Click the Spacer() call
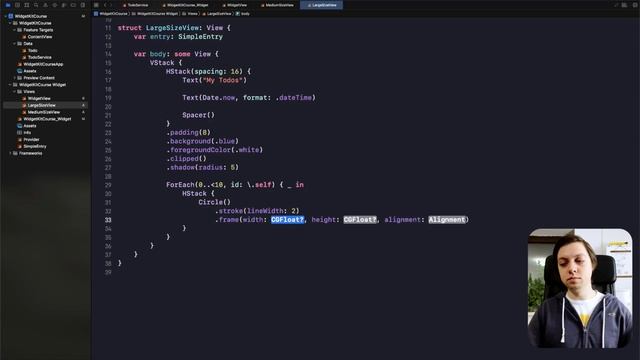Image resolution: width=640 pixels, height=360 pixels. pos(198,115)
